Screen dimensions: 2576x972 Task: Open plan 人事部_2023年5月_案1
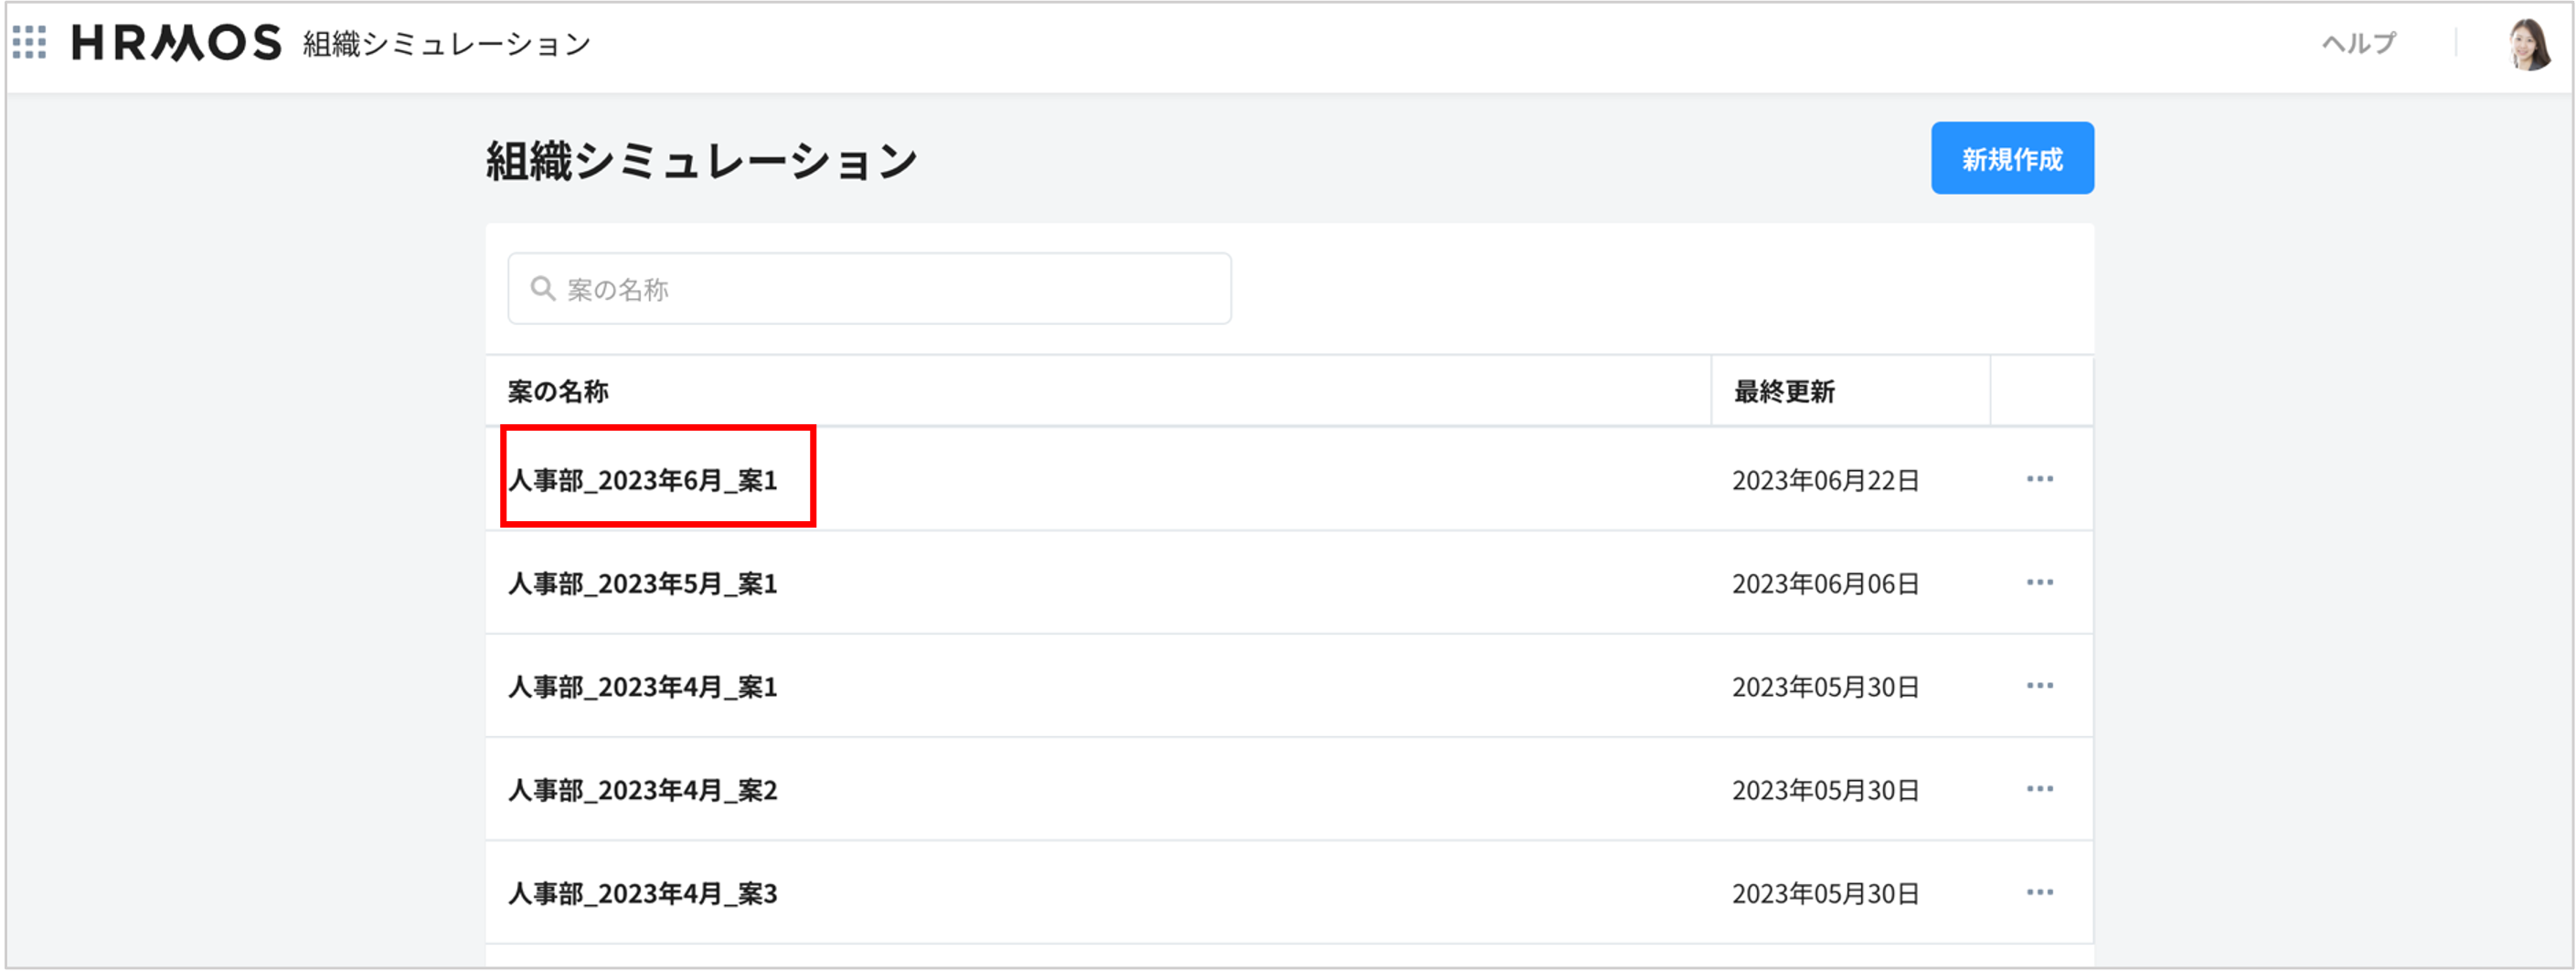[643, 583]
